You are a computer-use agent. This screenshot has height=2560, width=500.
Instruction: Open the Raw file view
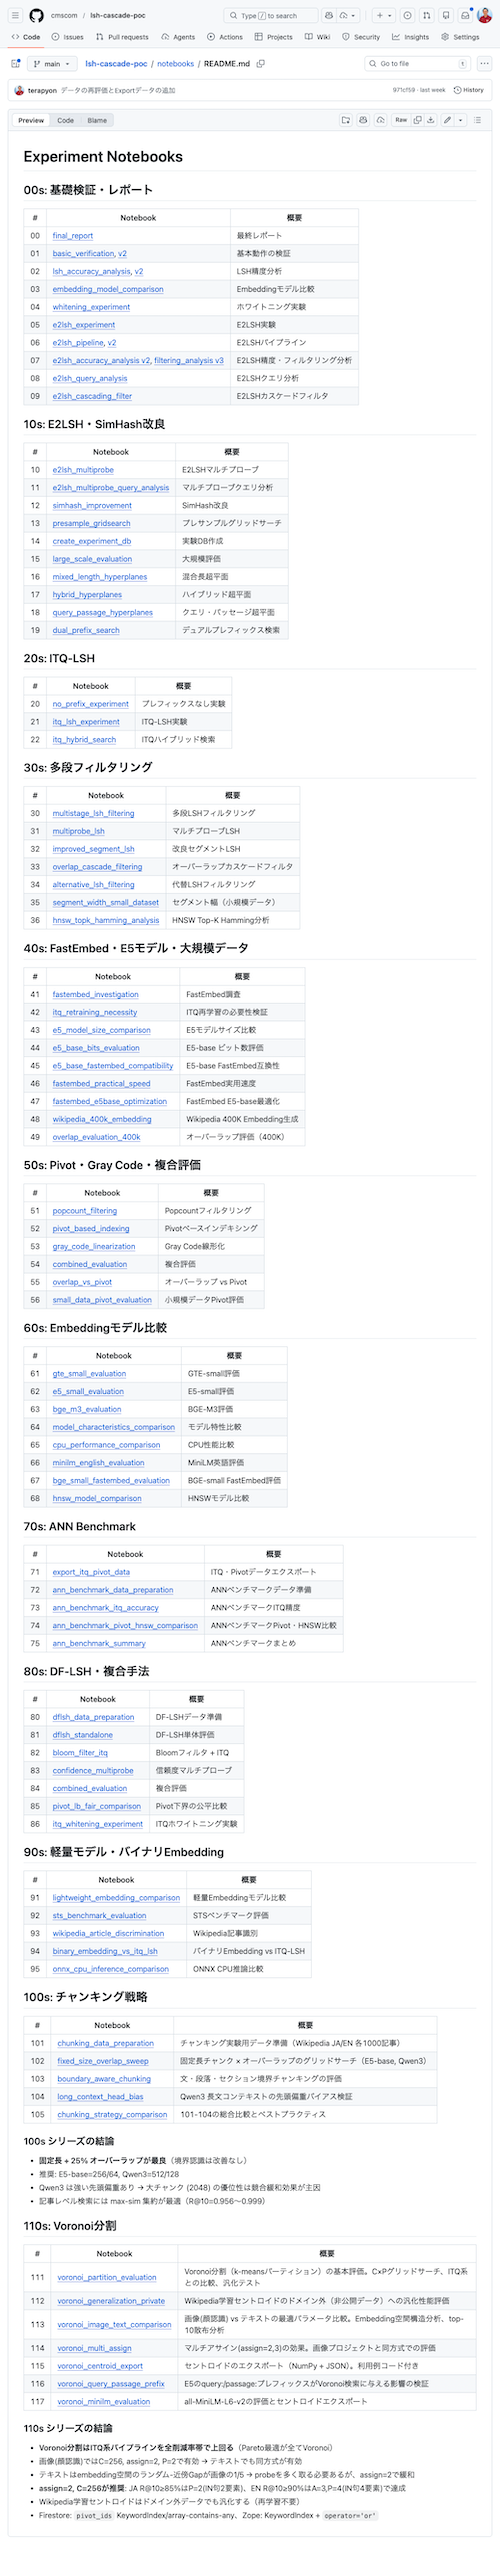click(401, 120)
